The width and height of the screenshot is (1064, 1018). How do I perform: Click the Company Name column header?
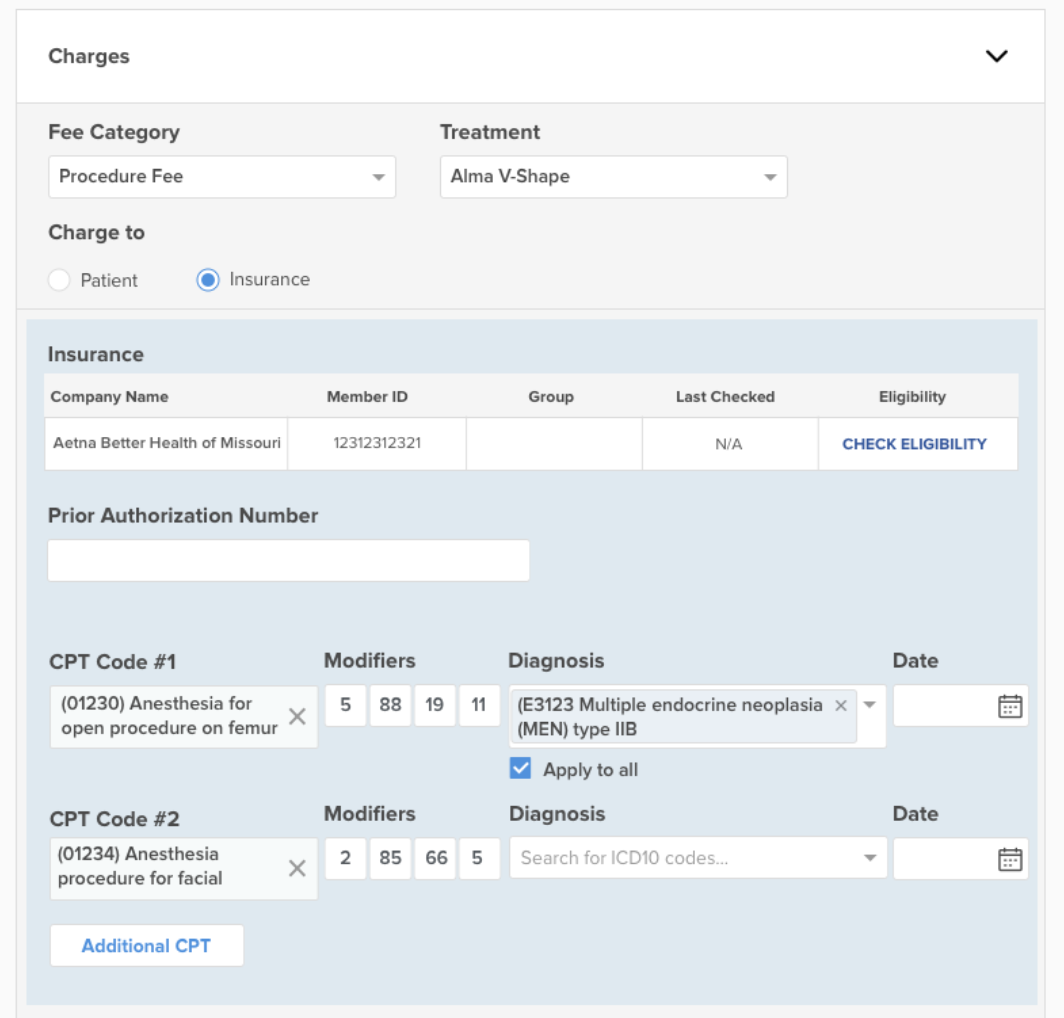pyautogui.click(x=109, y=397)
